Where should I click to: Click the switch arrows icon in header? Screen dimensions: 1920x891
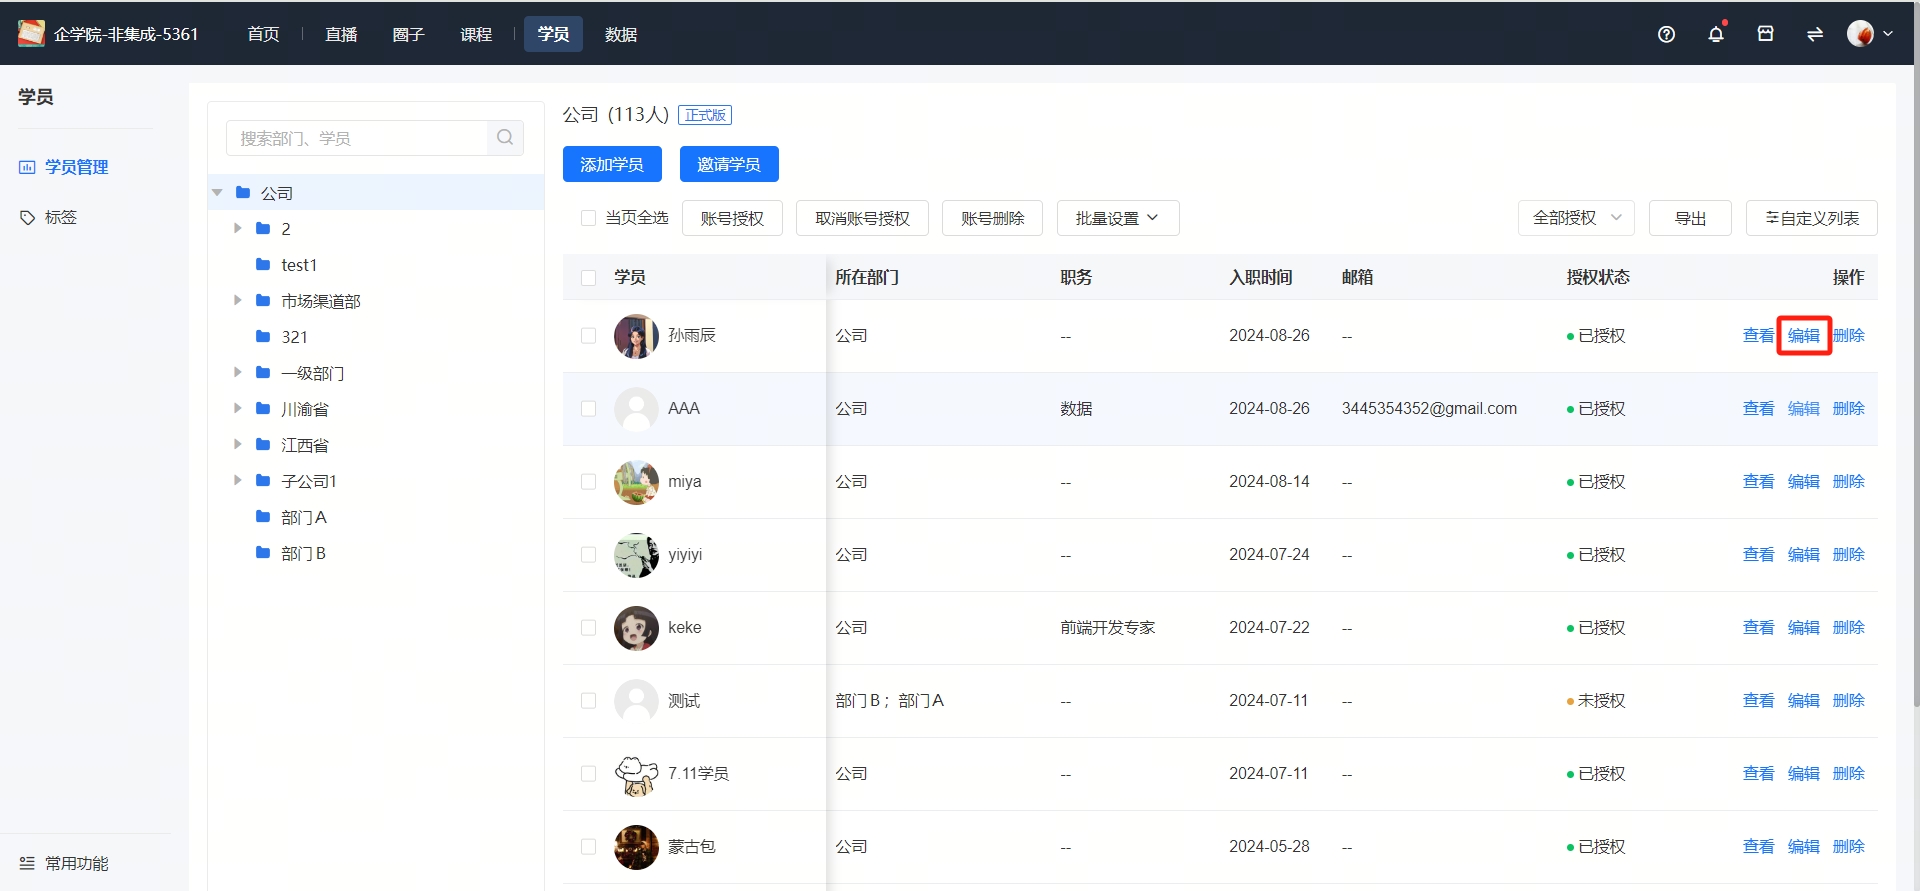(x=1814, y=34)
